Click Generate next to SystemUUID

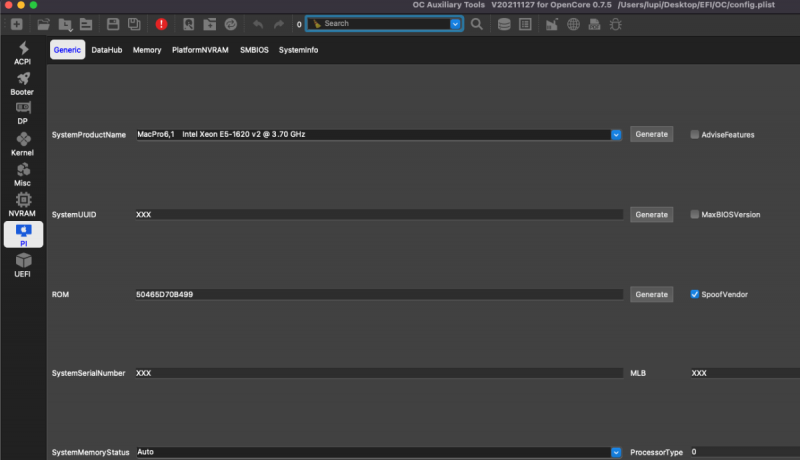point(652,215)
